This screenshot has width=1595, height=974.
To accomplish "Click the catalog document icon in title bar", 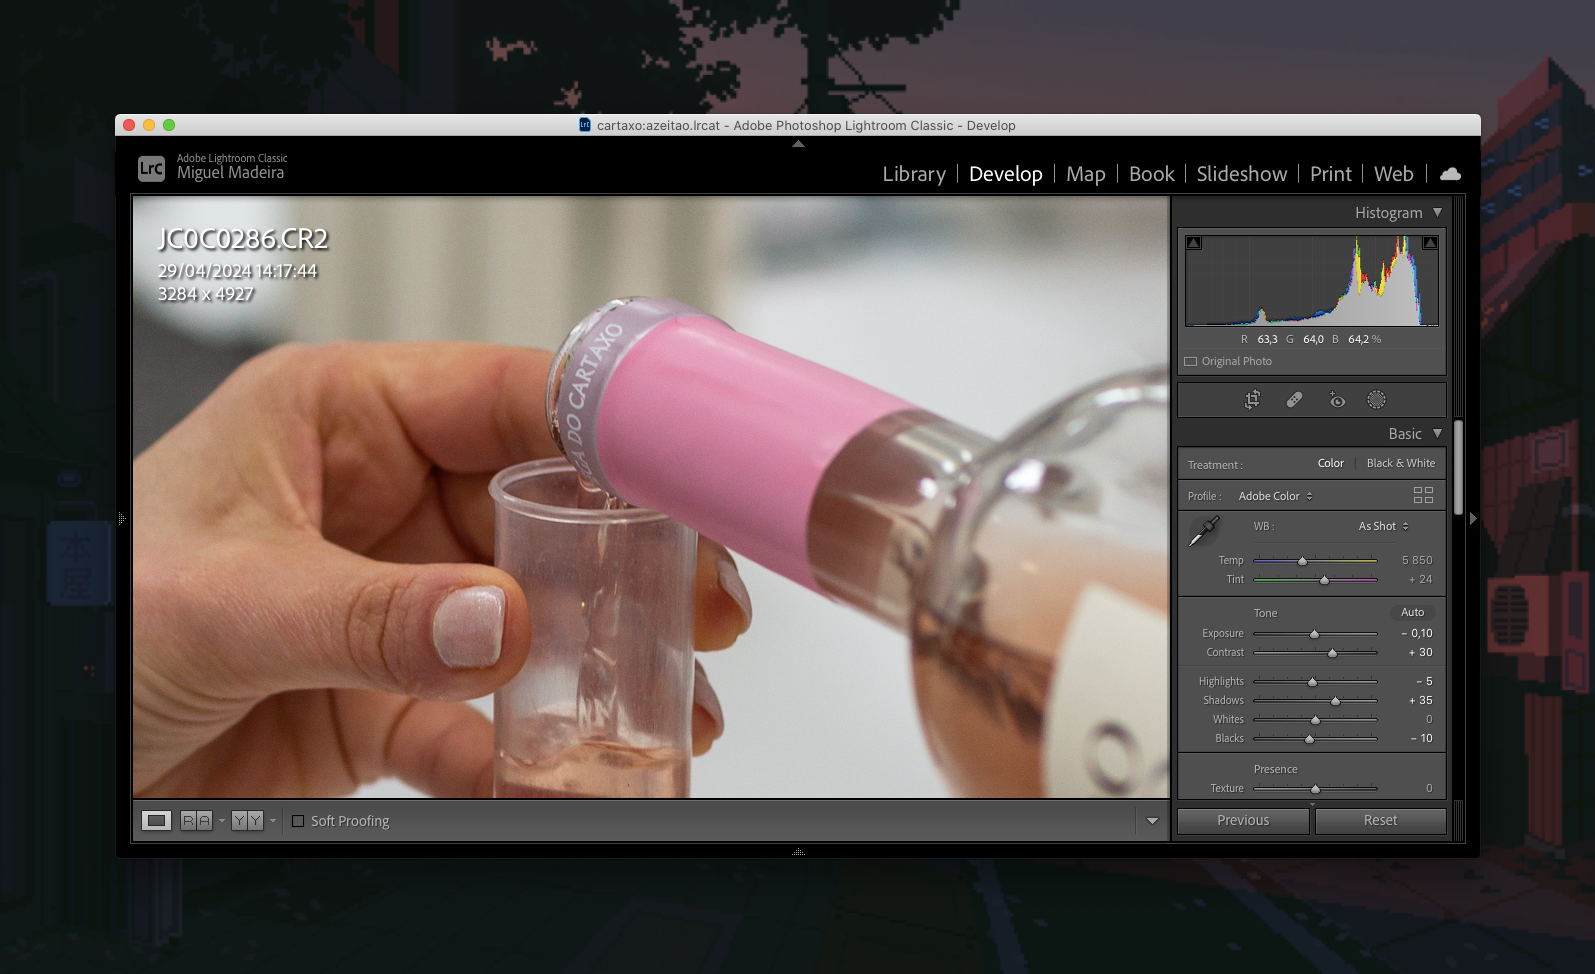I will 585,125.
